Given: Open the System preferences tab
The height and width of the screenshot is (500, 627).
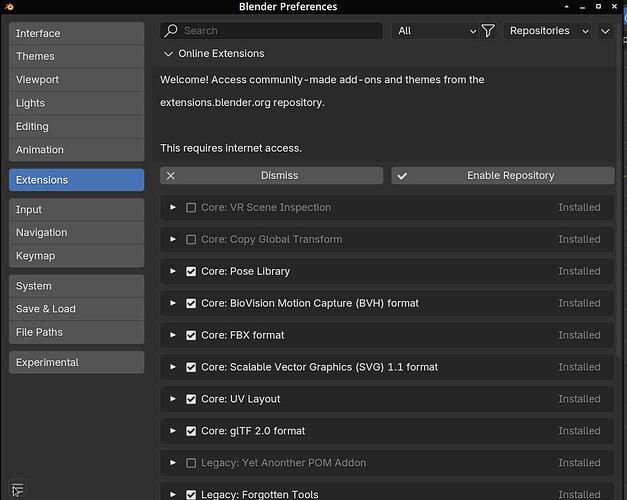Looking at the screenshot, I should point(76,286).
